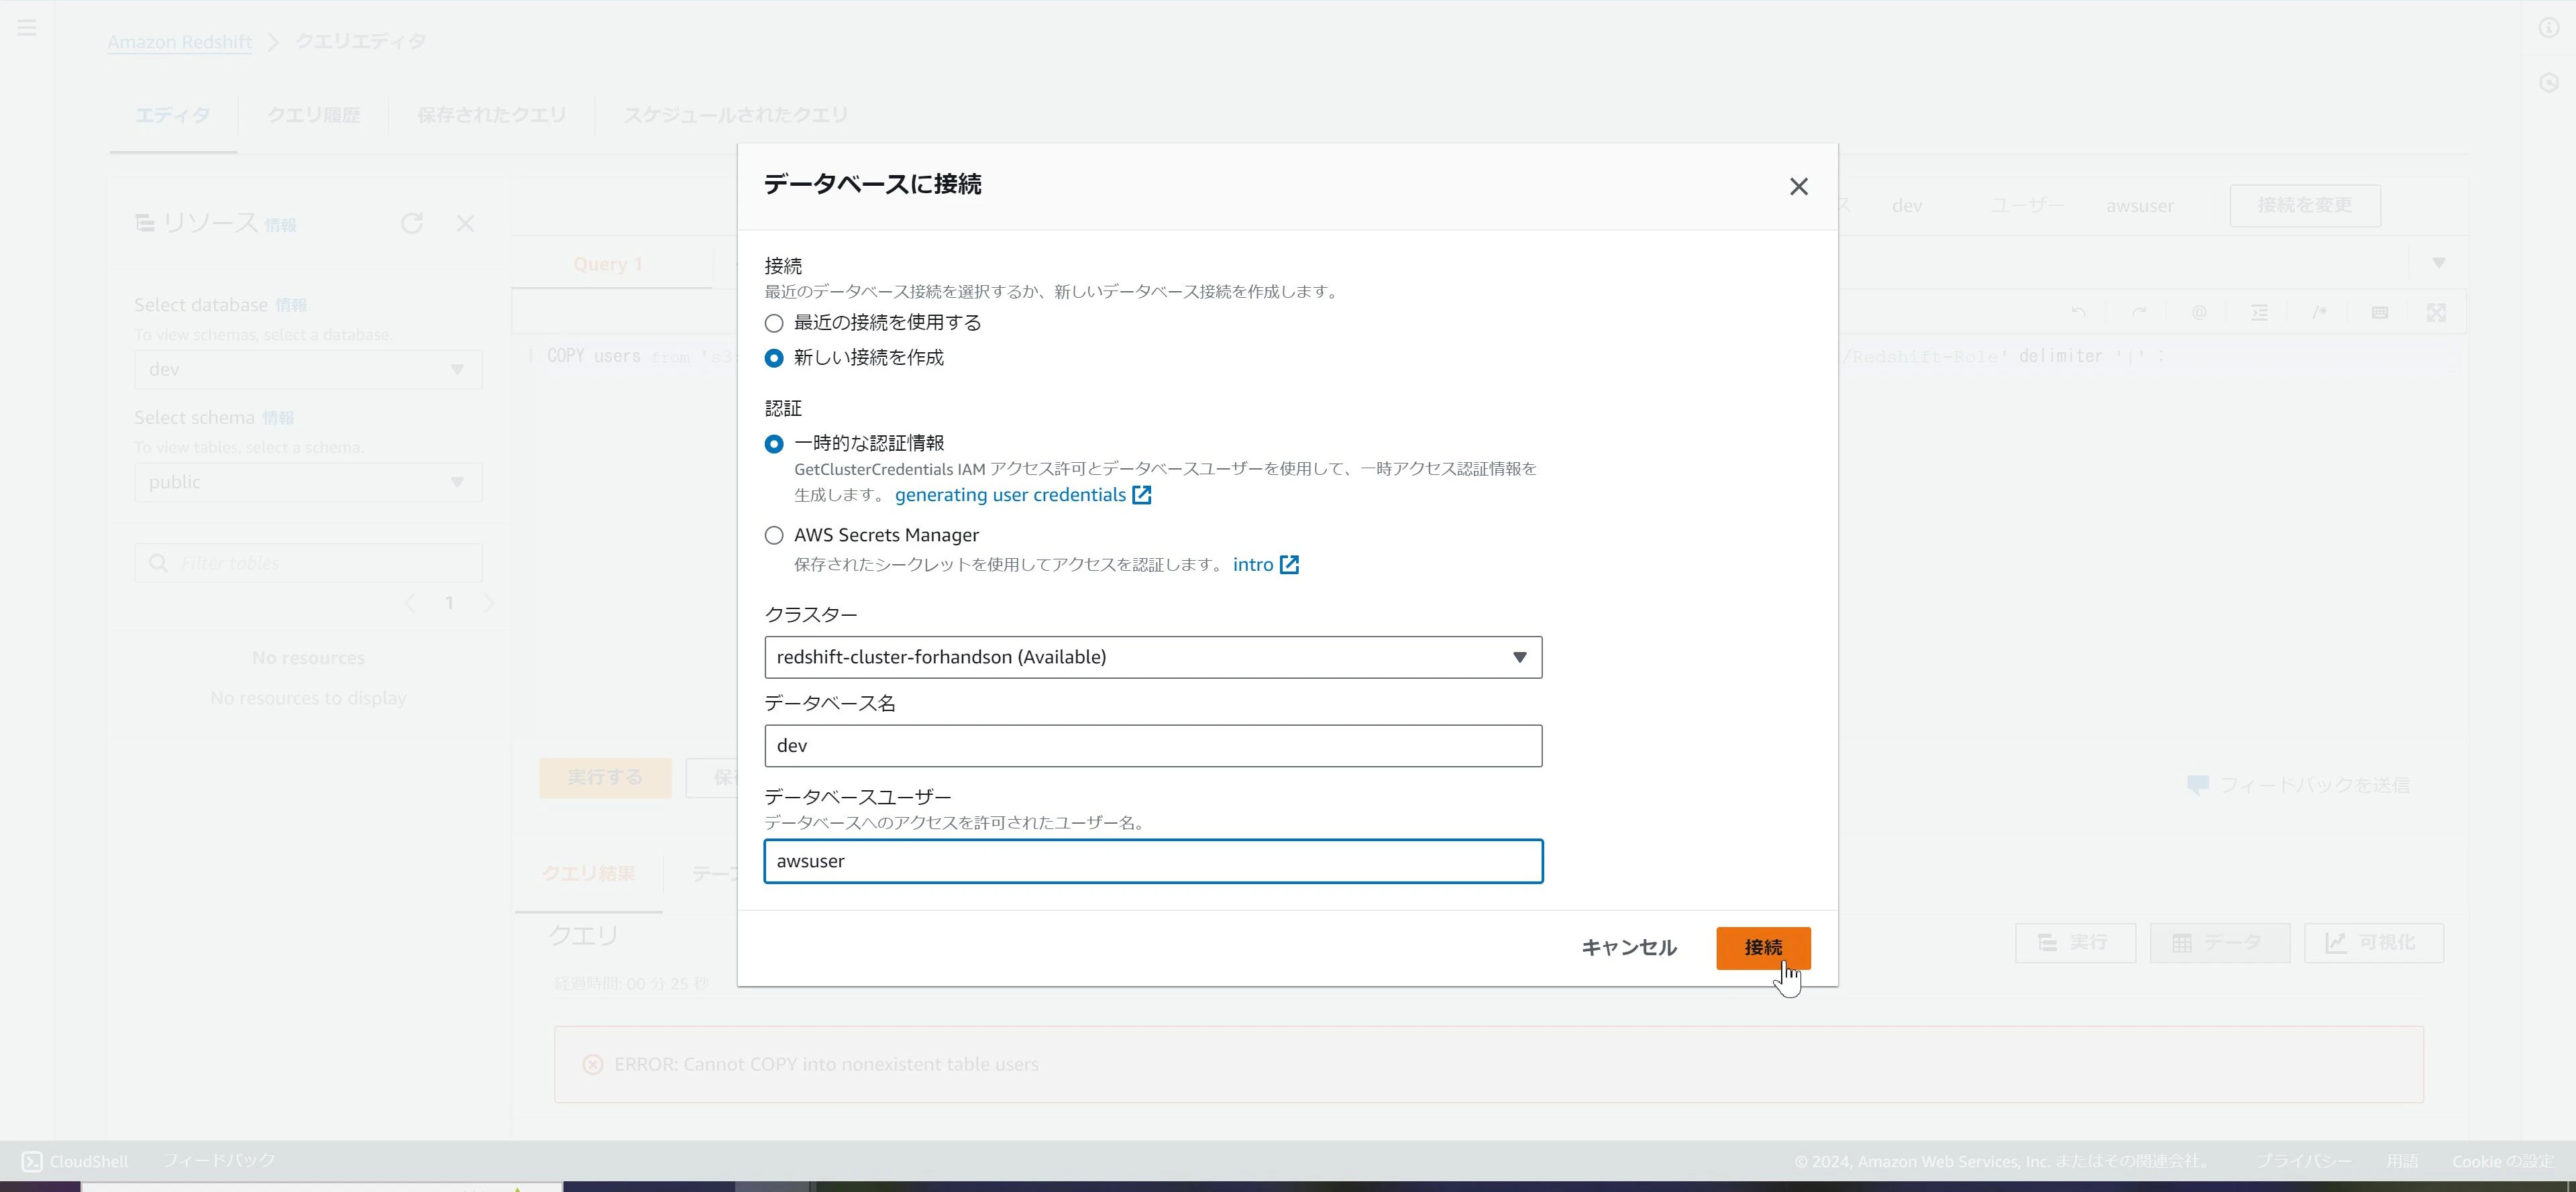Go to Amazon Redshift breadcrumb link
The width and height of the screenshot is (2576, 1192).
click(x=179, y=42)
